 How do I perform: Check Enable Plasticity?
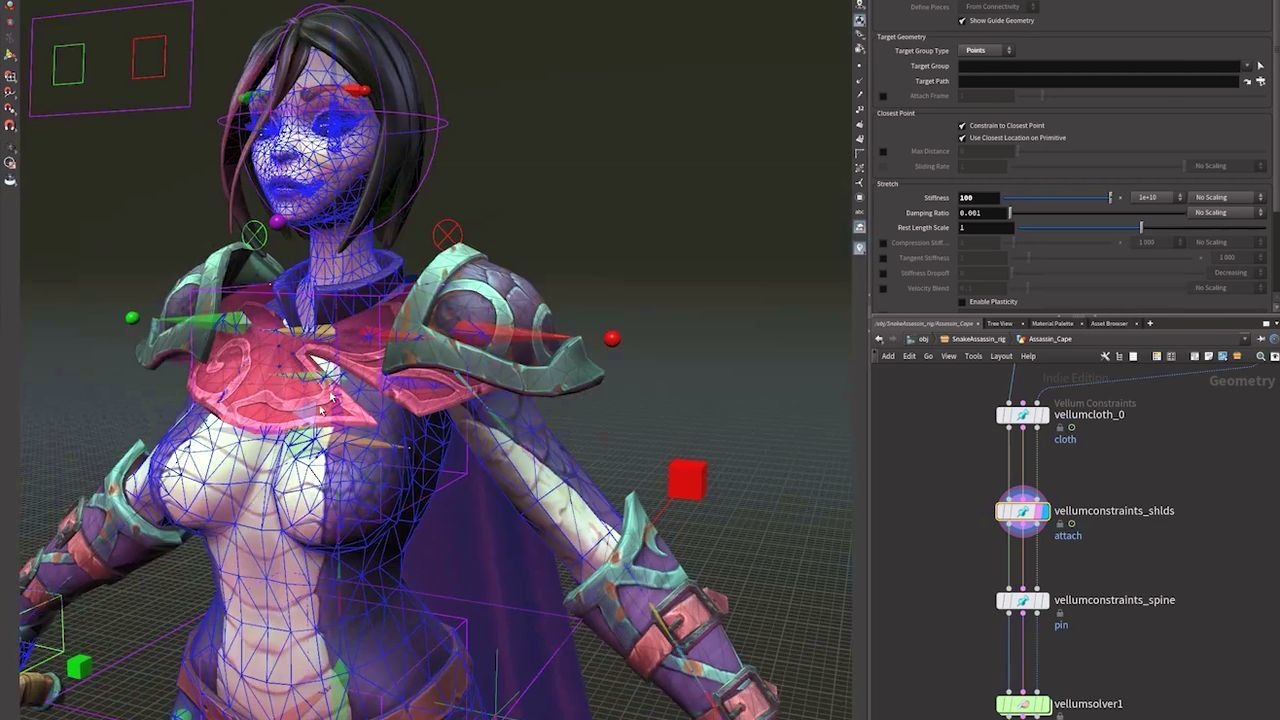pyautogui.click(x=962, y=302)
